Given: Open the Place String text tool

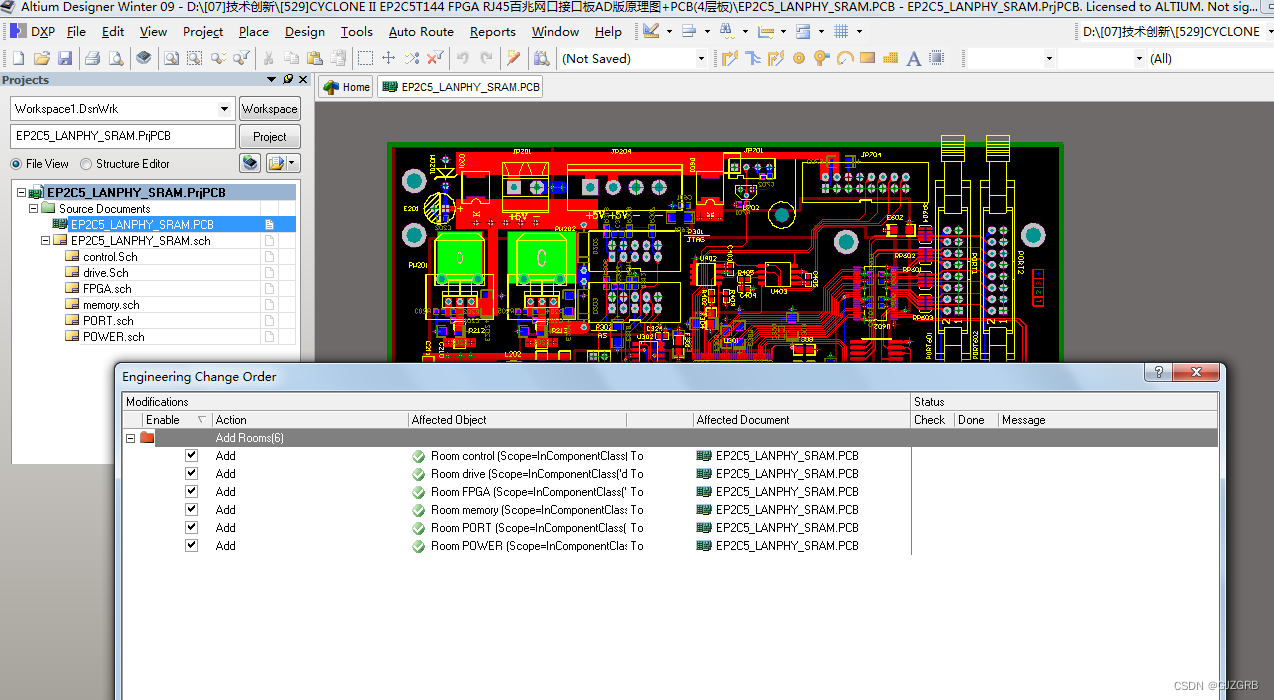Looking at the screenshot, I should (913, 58).
